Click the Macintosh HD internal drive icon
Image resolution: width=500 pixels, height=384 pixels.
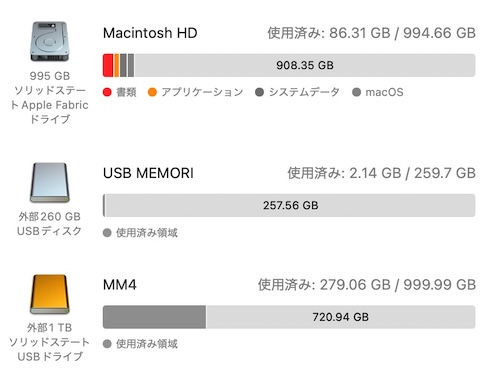[x=49, y=42]
